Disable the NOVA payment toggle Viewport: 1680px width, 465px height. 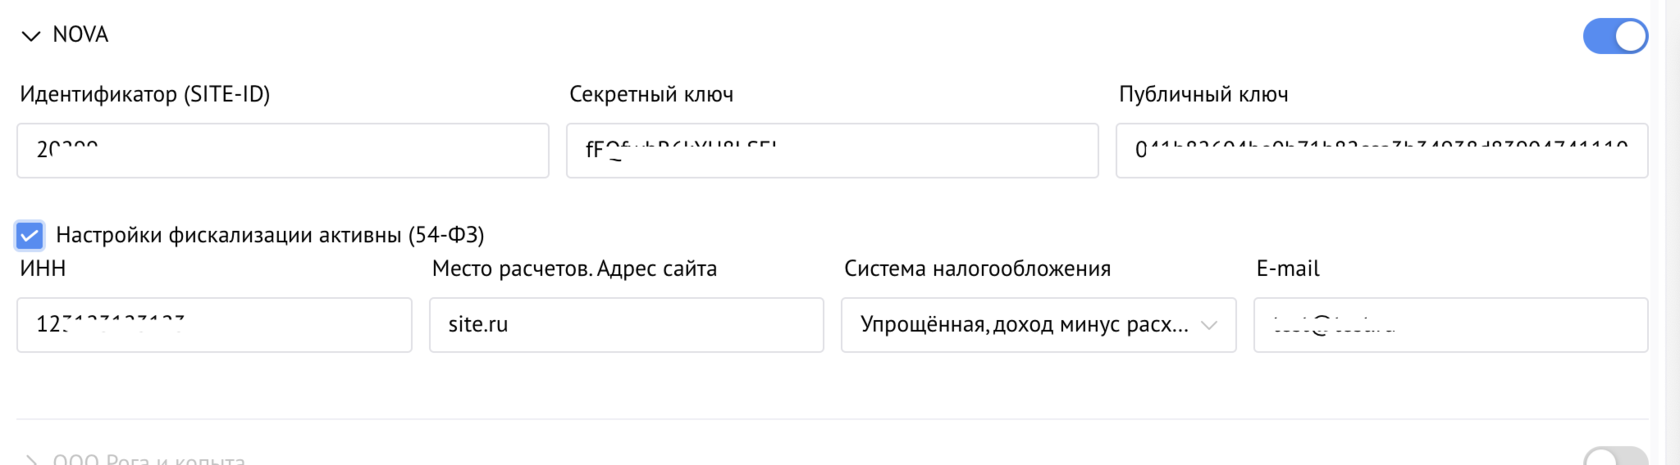point(1614,36)
